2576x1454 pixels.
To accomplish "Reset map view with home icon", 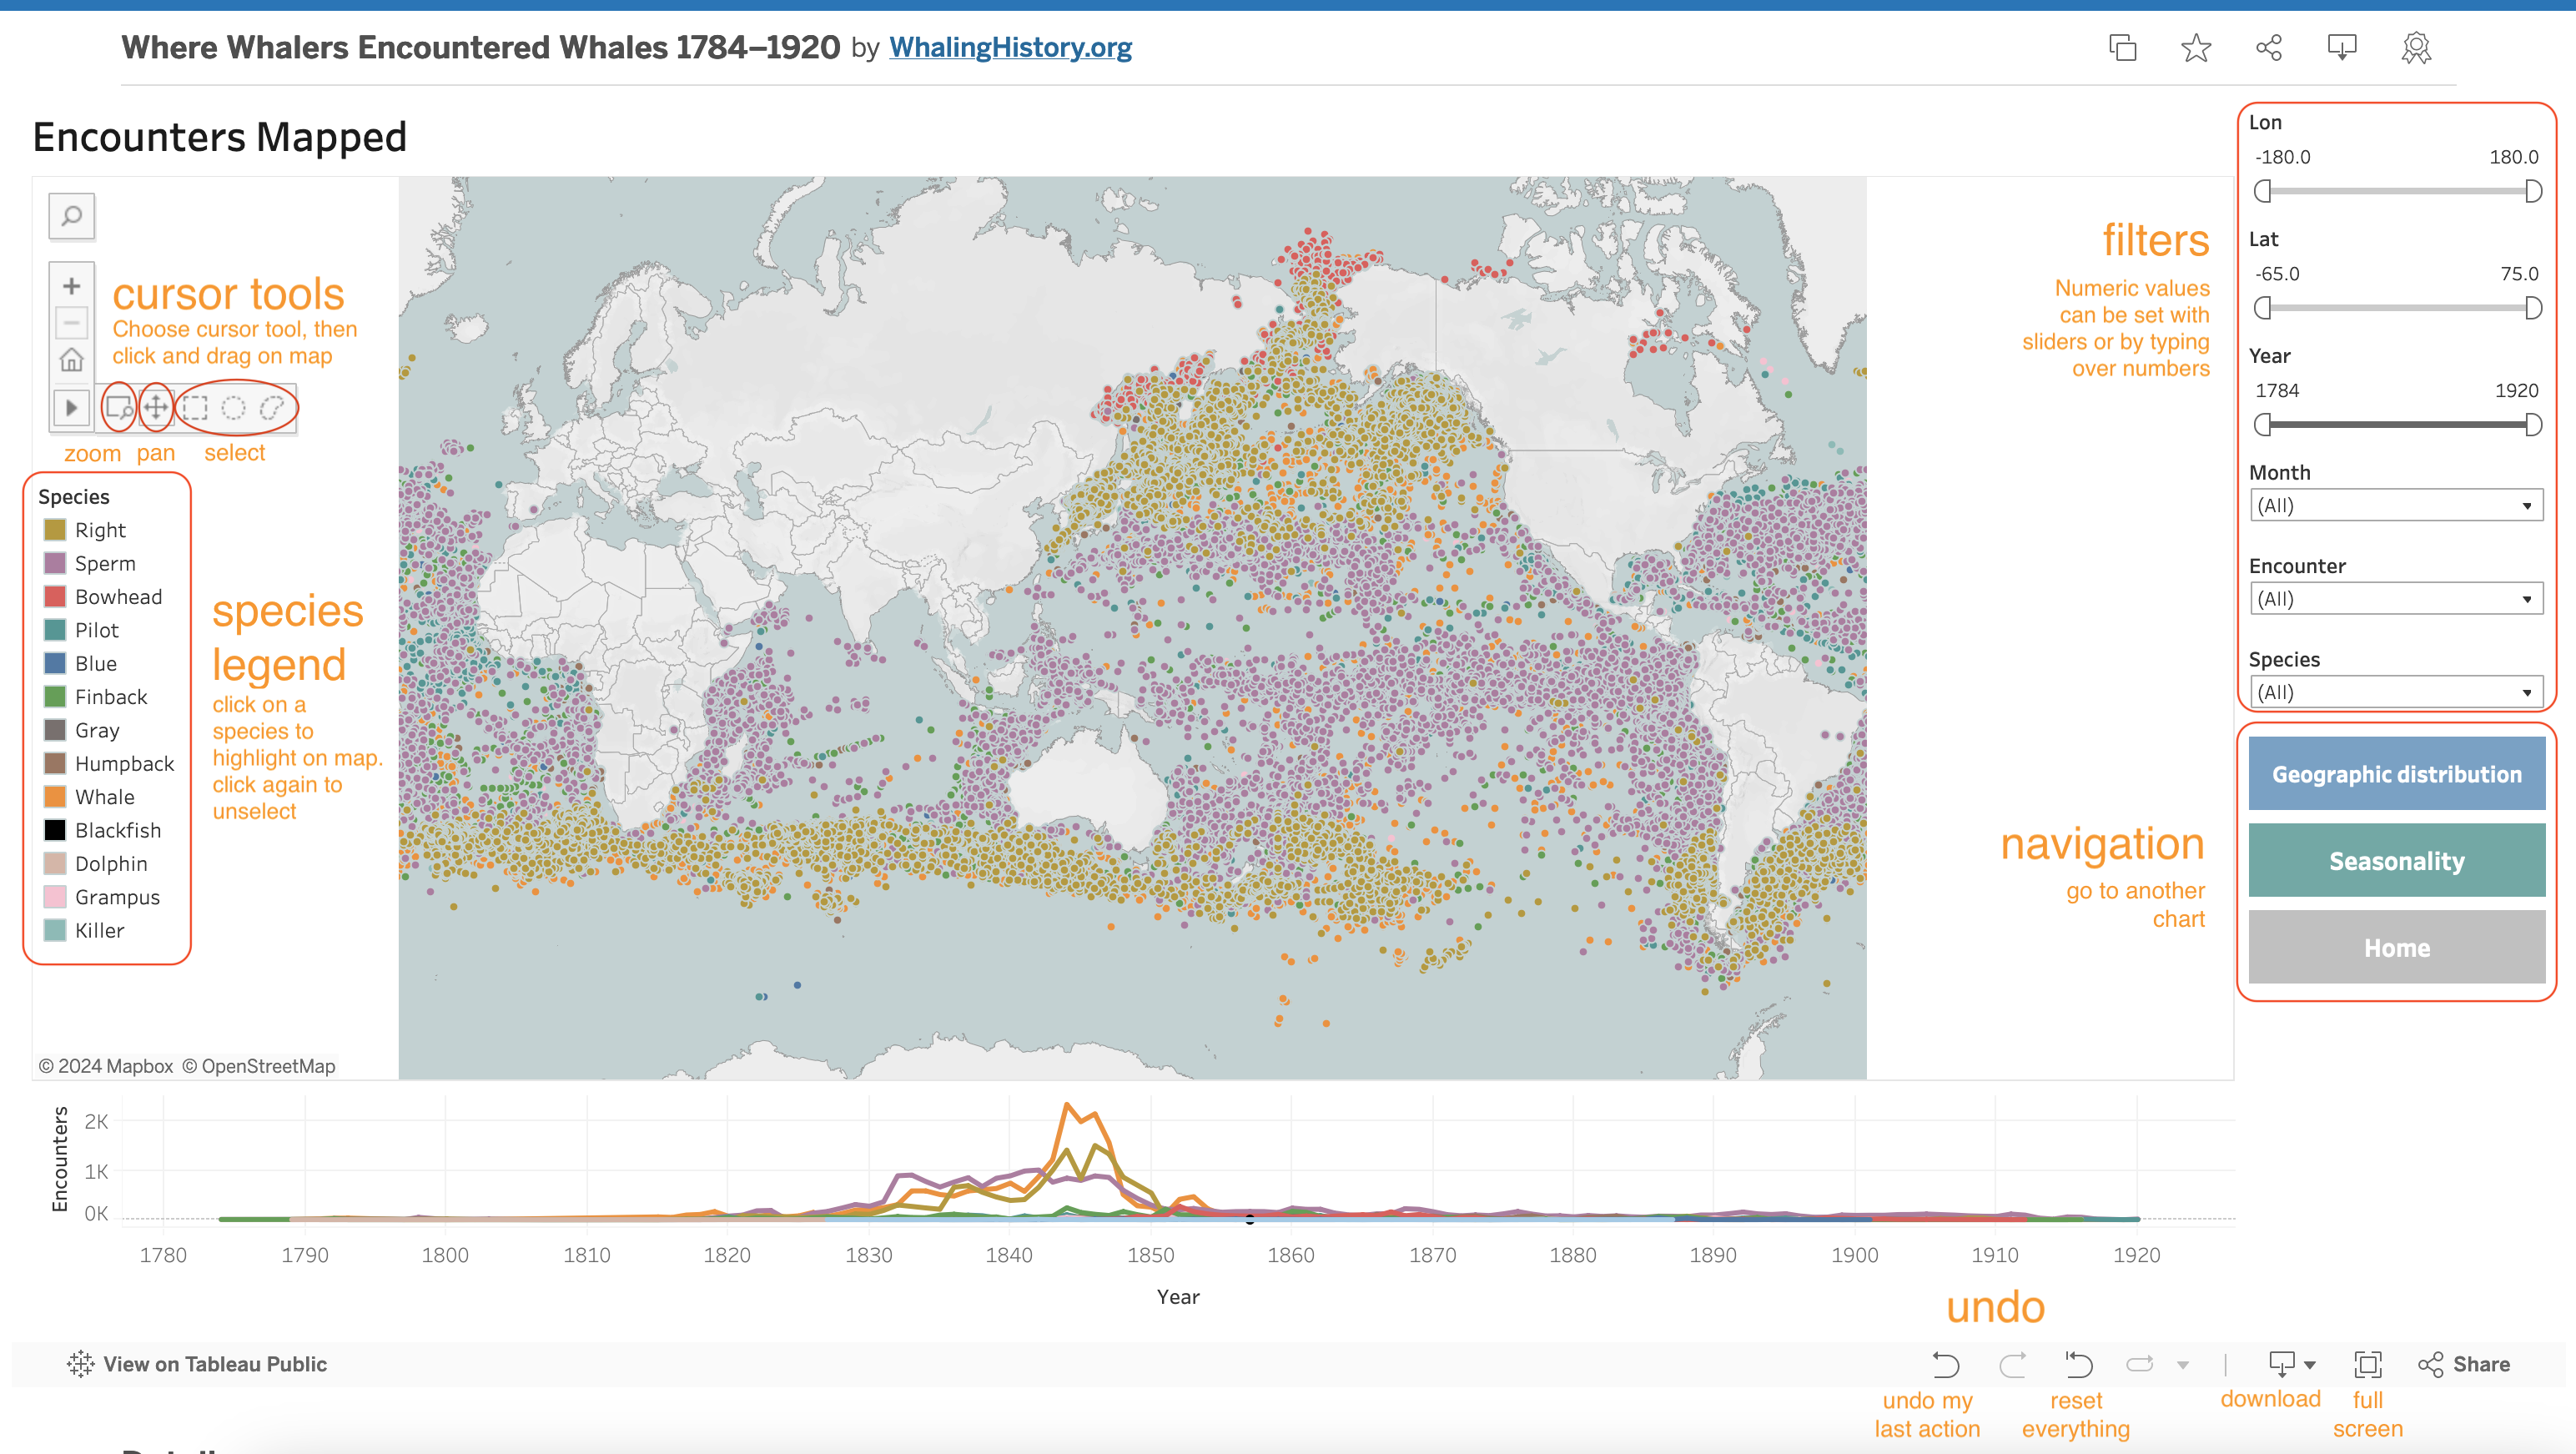I will [x=71, y=359].
